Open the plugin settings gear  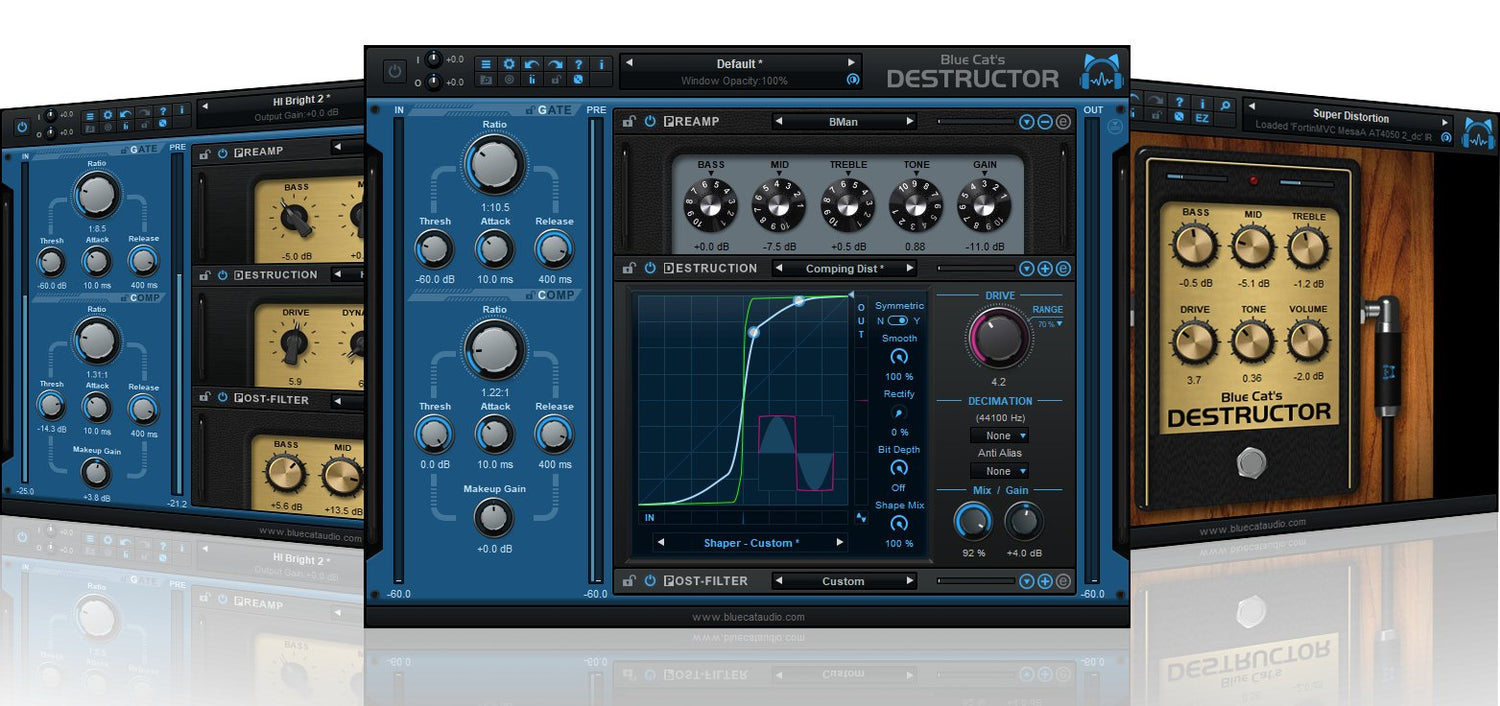510,63
